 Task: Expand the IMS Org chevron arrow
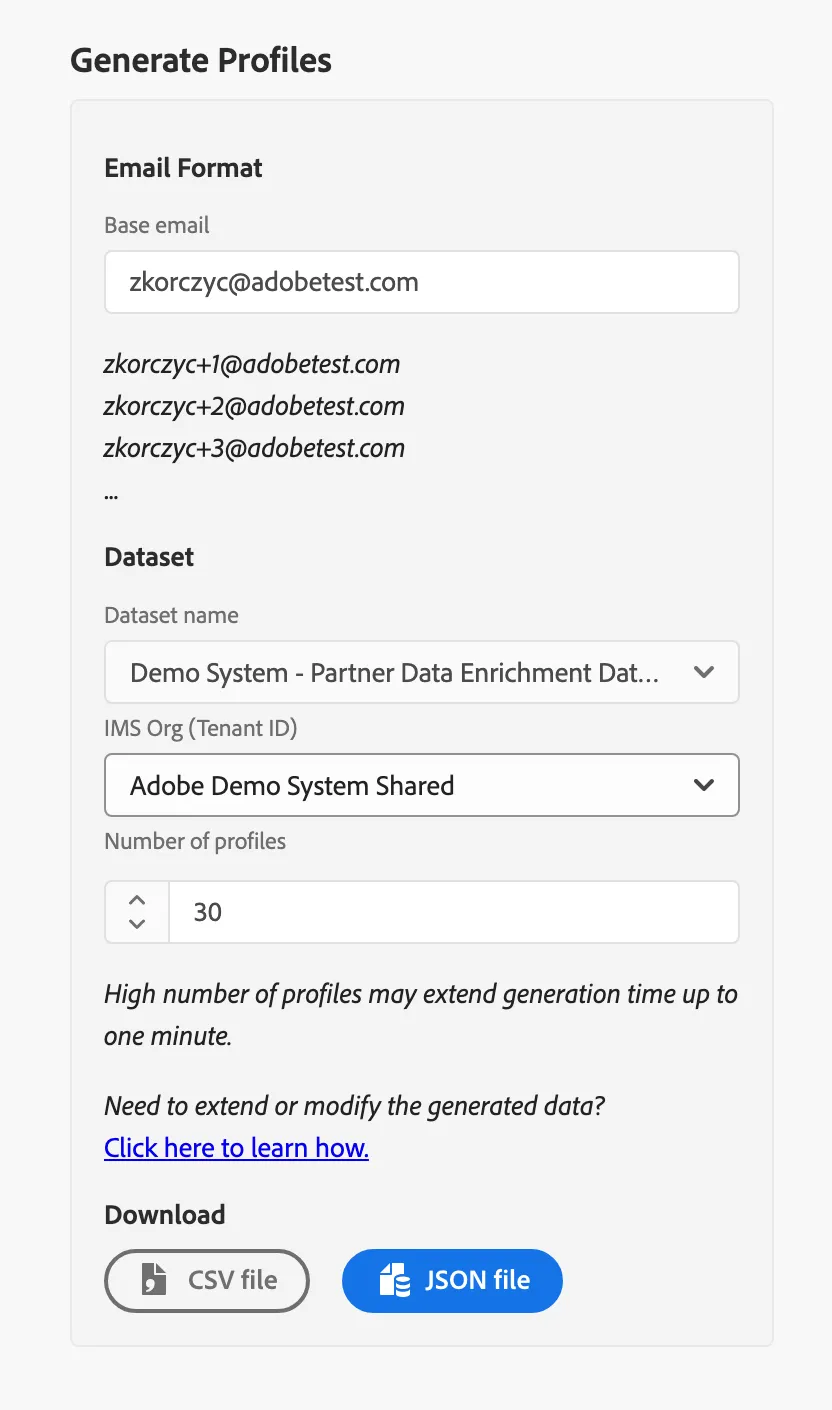pyautogui.click(x=704, y=785)
